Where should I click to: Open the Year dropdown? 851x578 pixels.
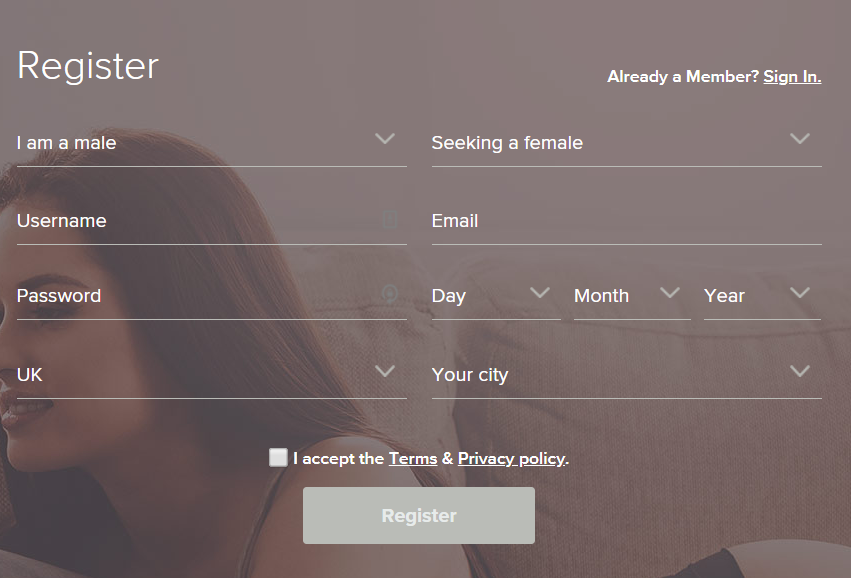[763, 296]
